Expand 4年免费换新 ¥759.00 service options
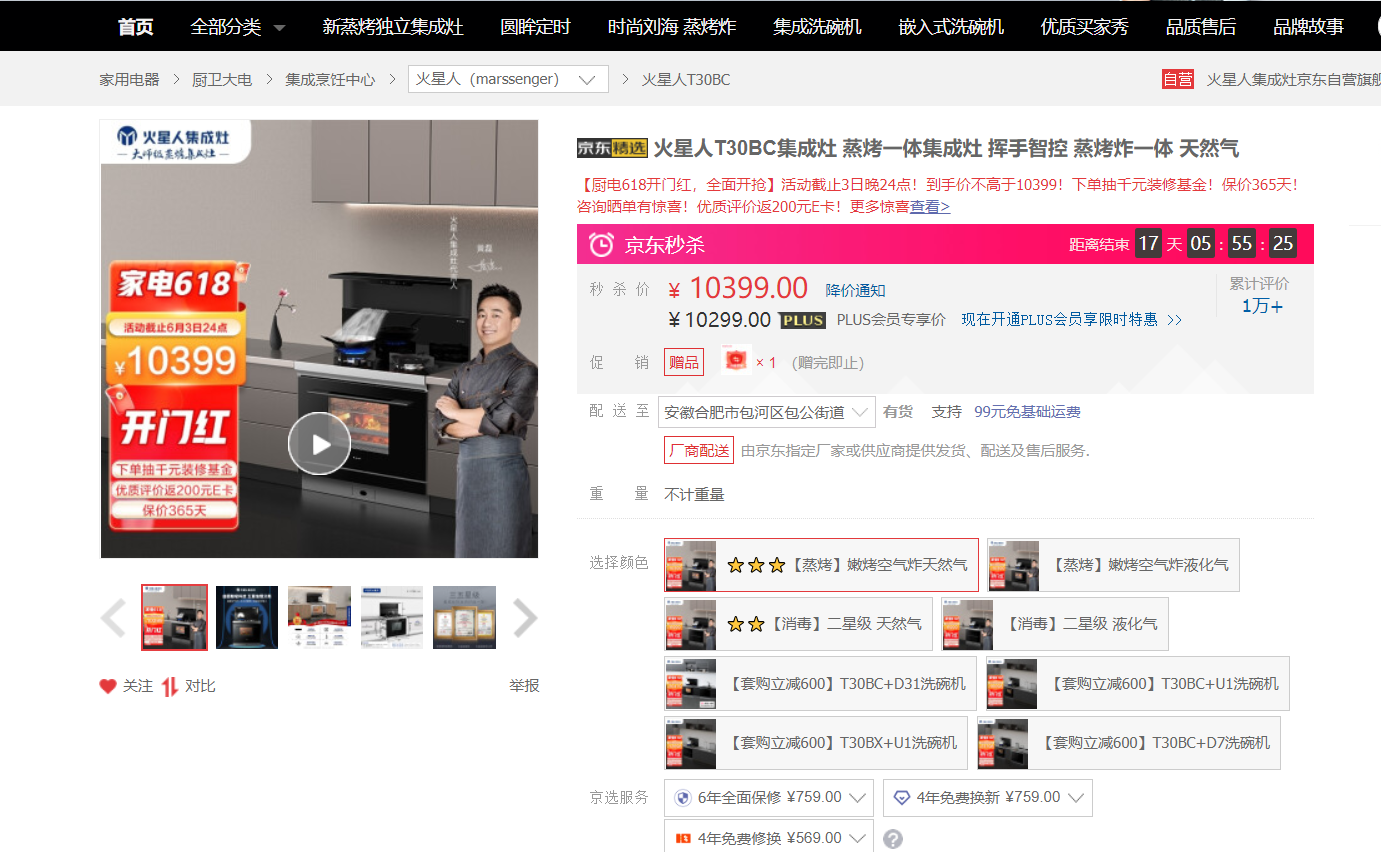Viewport: 1381px width, 852px height. coord(987,798)
